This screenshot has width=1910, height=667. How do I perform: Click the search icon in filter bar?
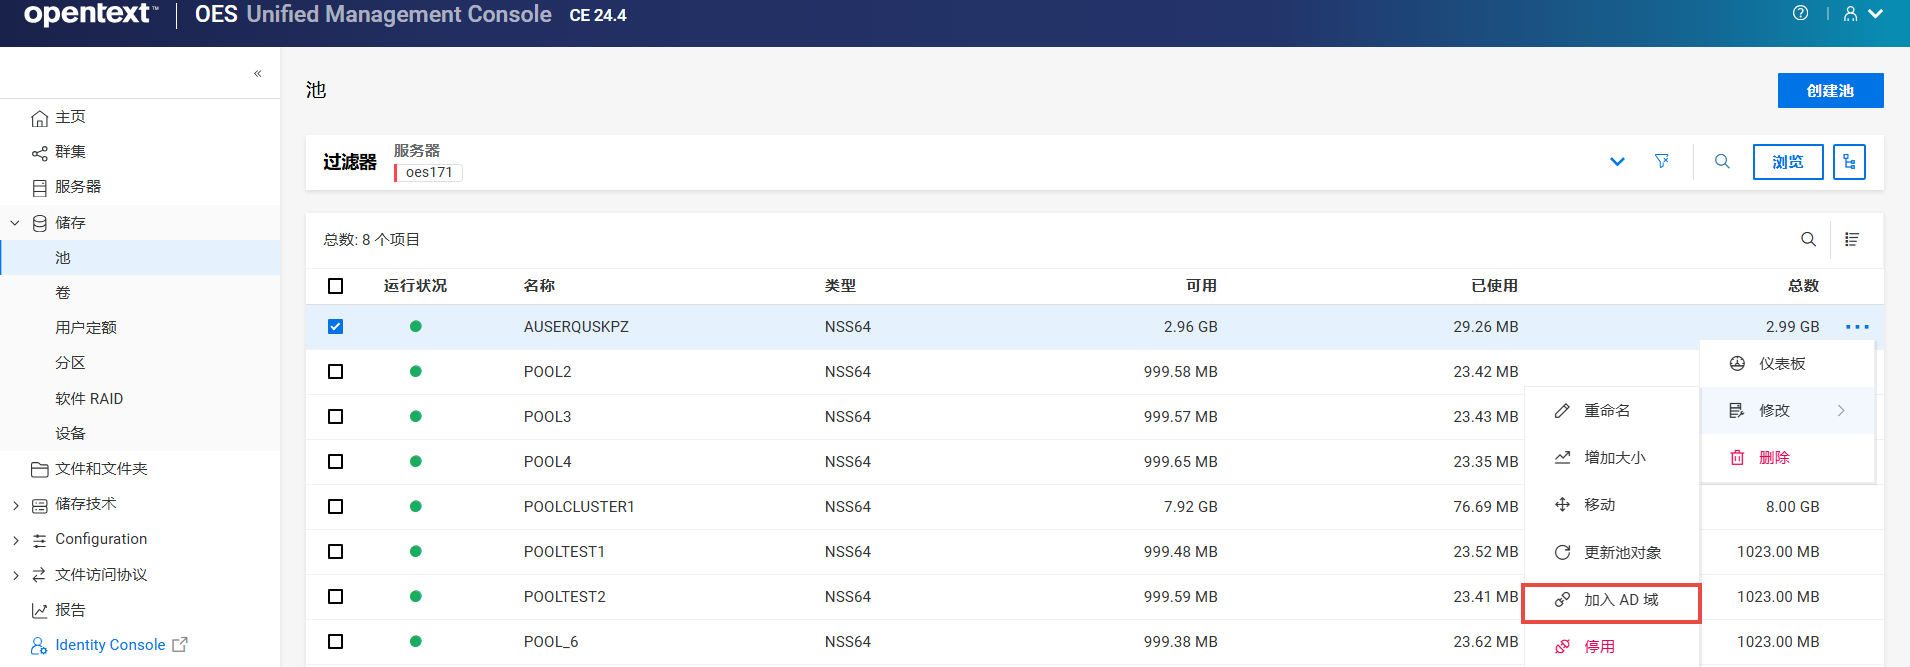[x=1722, y=161]
